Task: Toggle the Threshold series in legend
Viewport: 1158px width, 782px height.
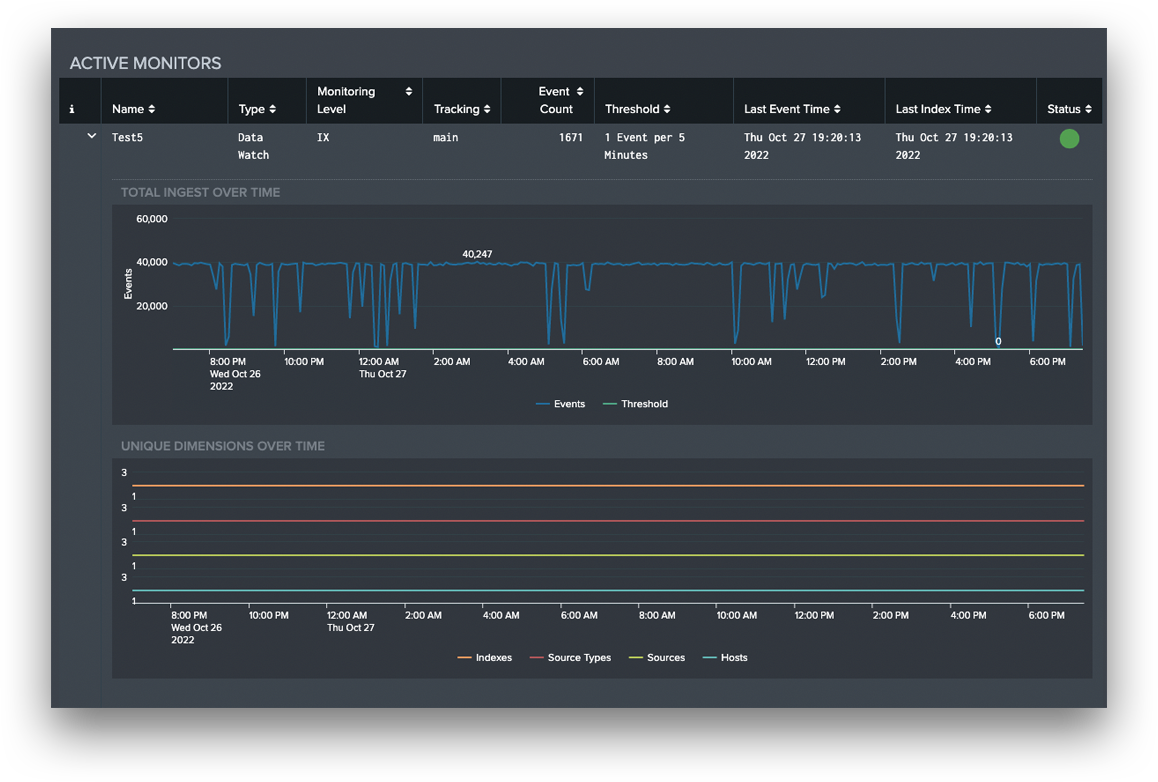Action: [x=636, y=404]
